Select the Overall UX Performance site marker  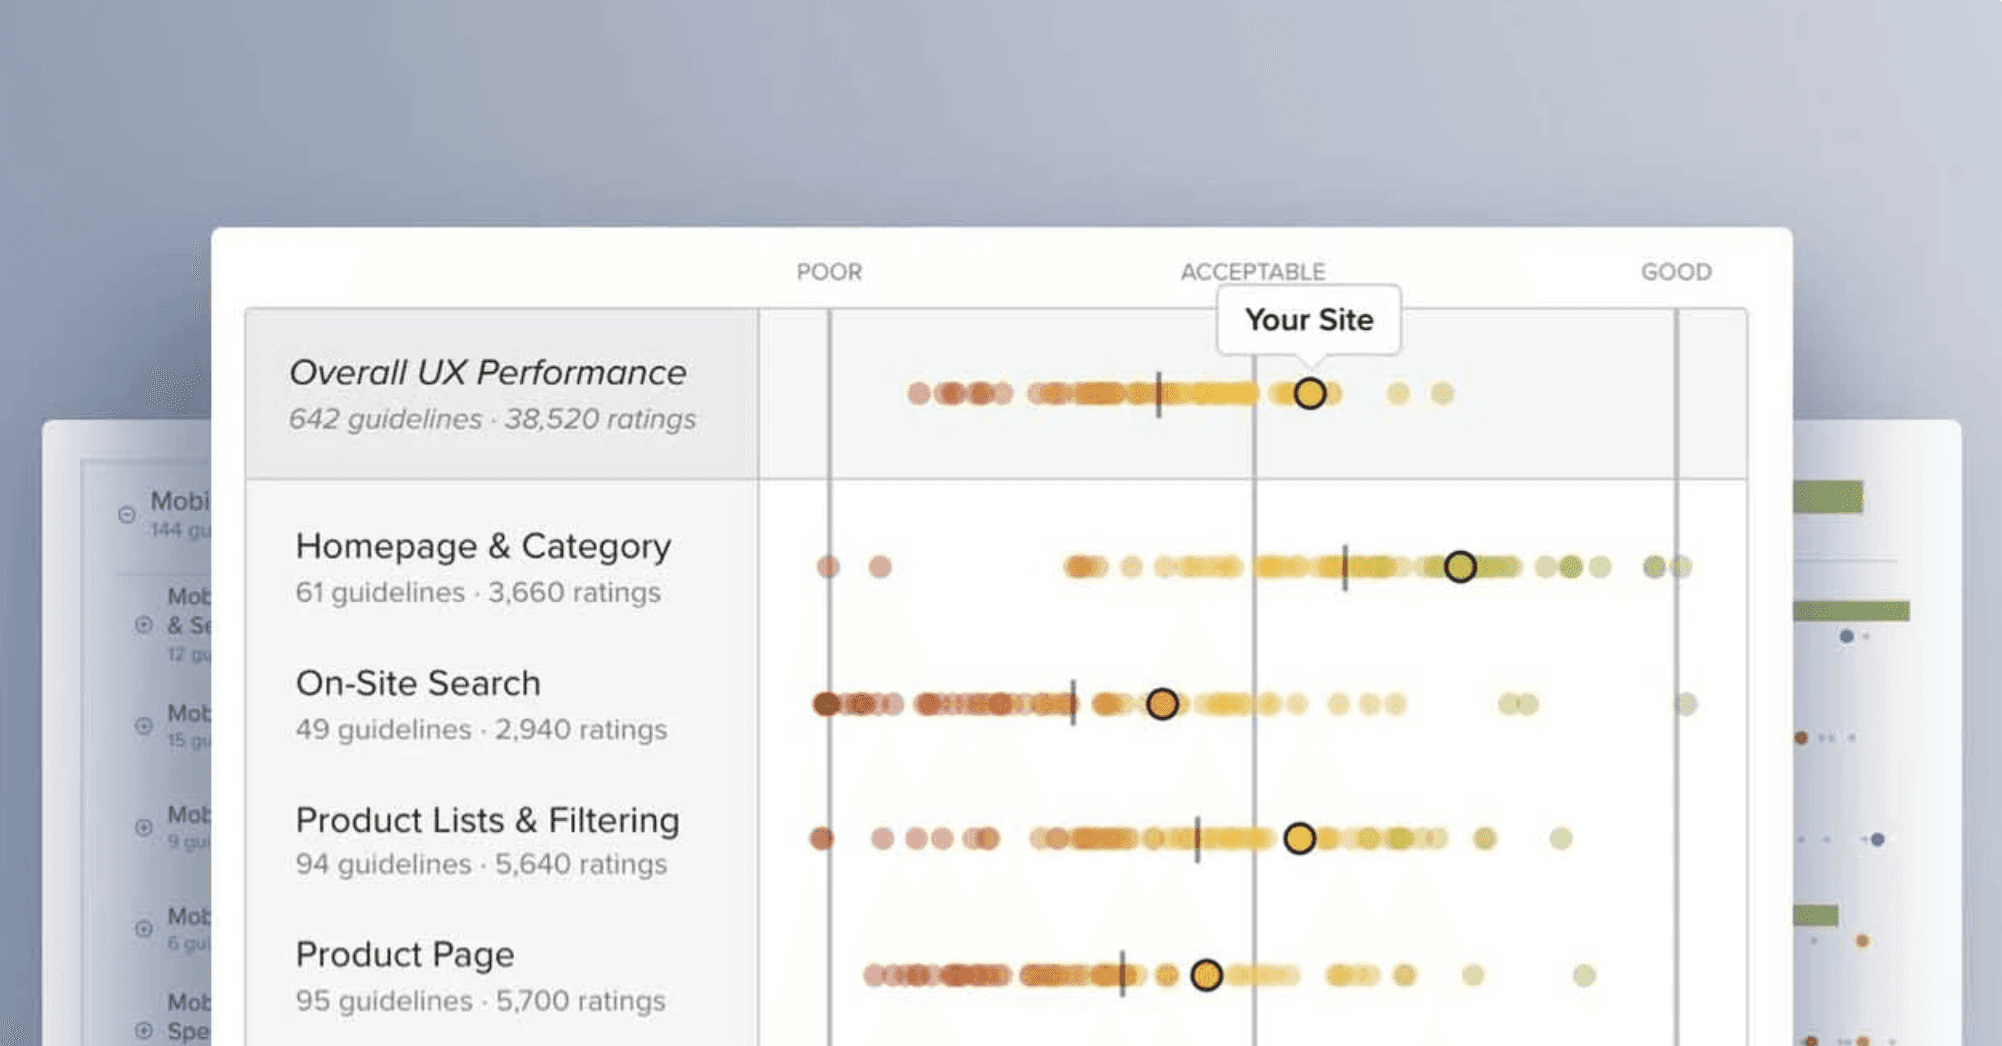(1310, 394)
